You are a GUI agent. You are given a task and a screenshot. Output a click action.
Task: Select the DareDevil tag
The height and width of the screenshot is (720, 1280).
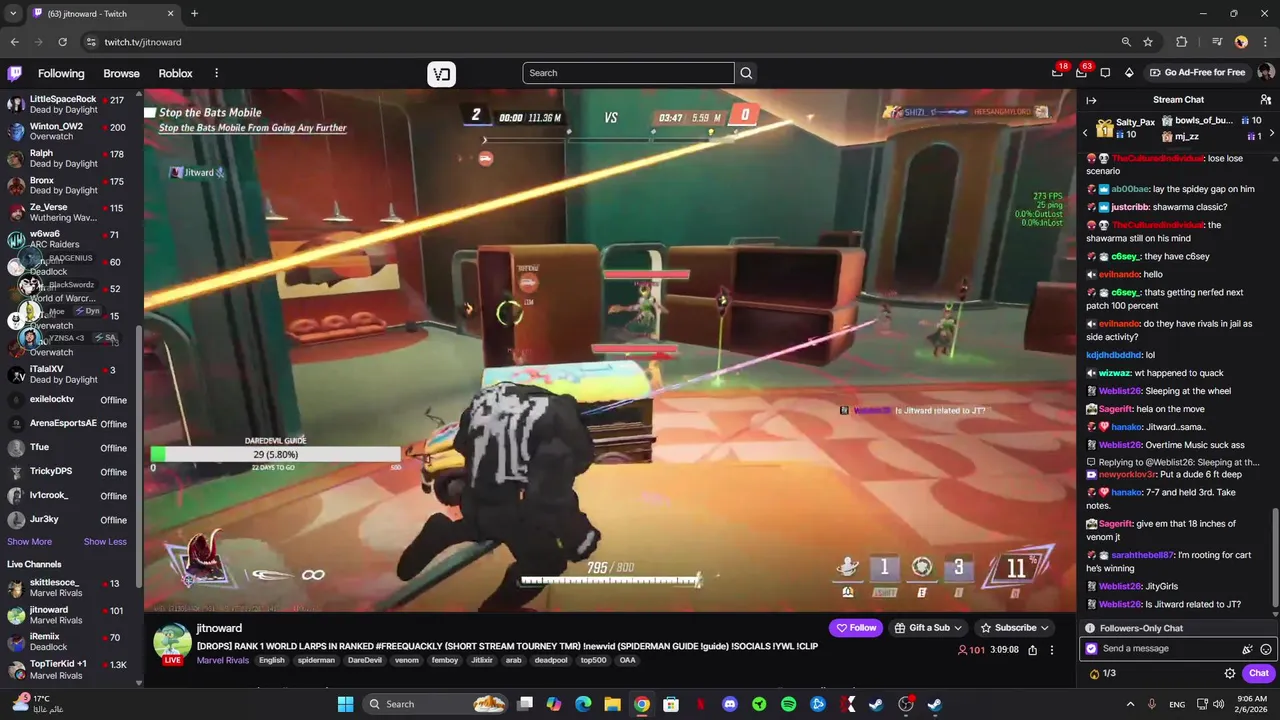364,660
